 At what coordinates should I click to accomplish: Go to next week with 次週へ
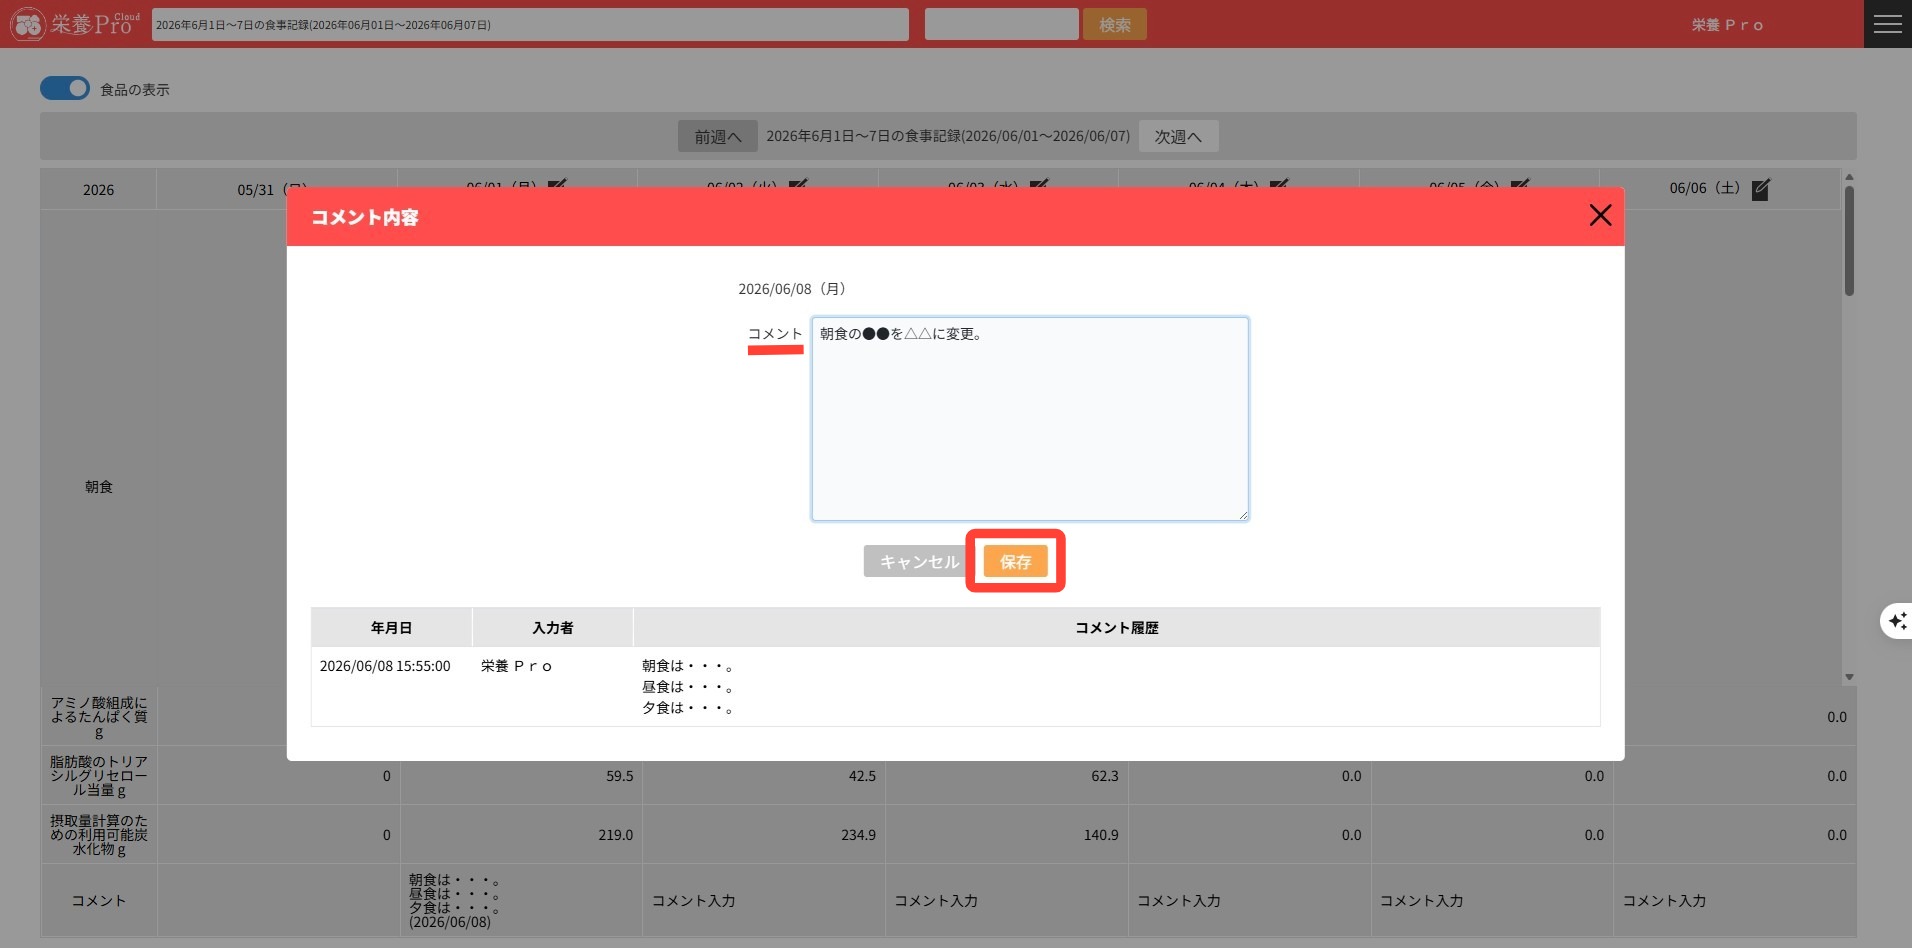click(x=1178, y=136)
